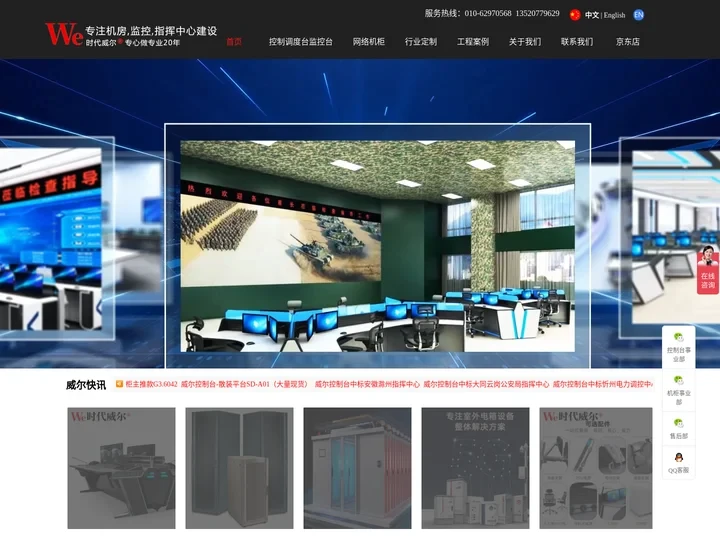
Task: Open the 专注室外电箱设备 product card
Action: coord(475,468)
